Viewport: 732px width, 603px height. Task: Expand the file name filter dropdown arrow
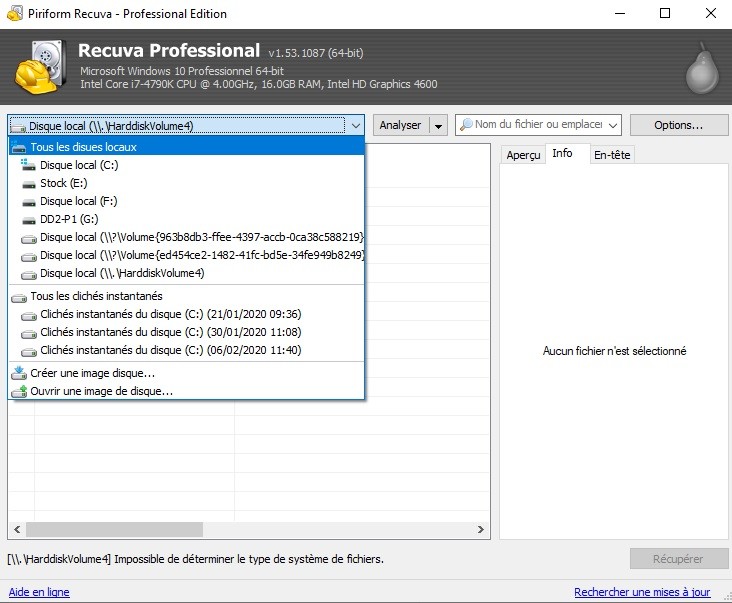[612, 125]
